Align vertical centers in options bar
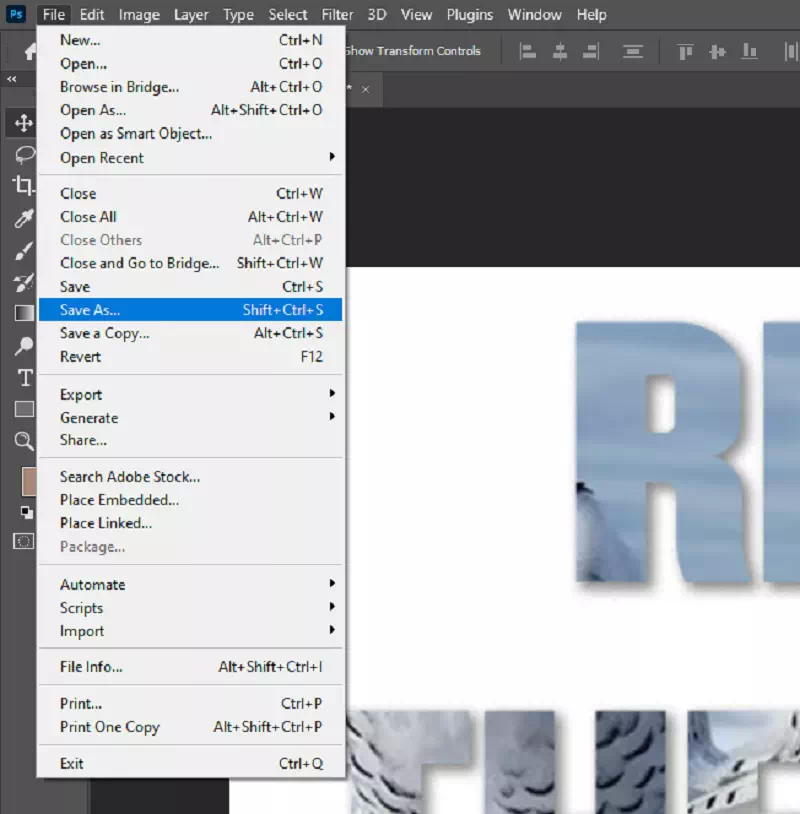Screen dimensions: 800x814 717,51
